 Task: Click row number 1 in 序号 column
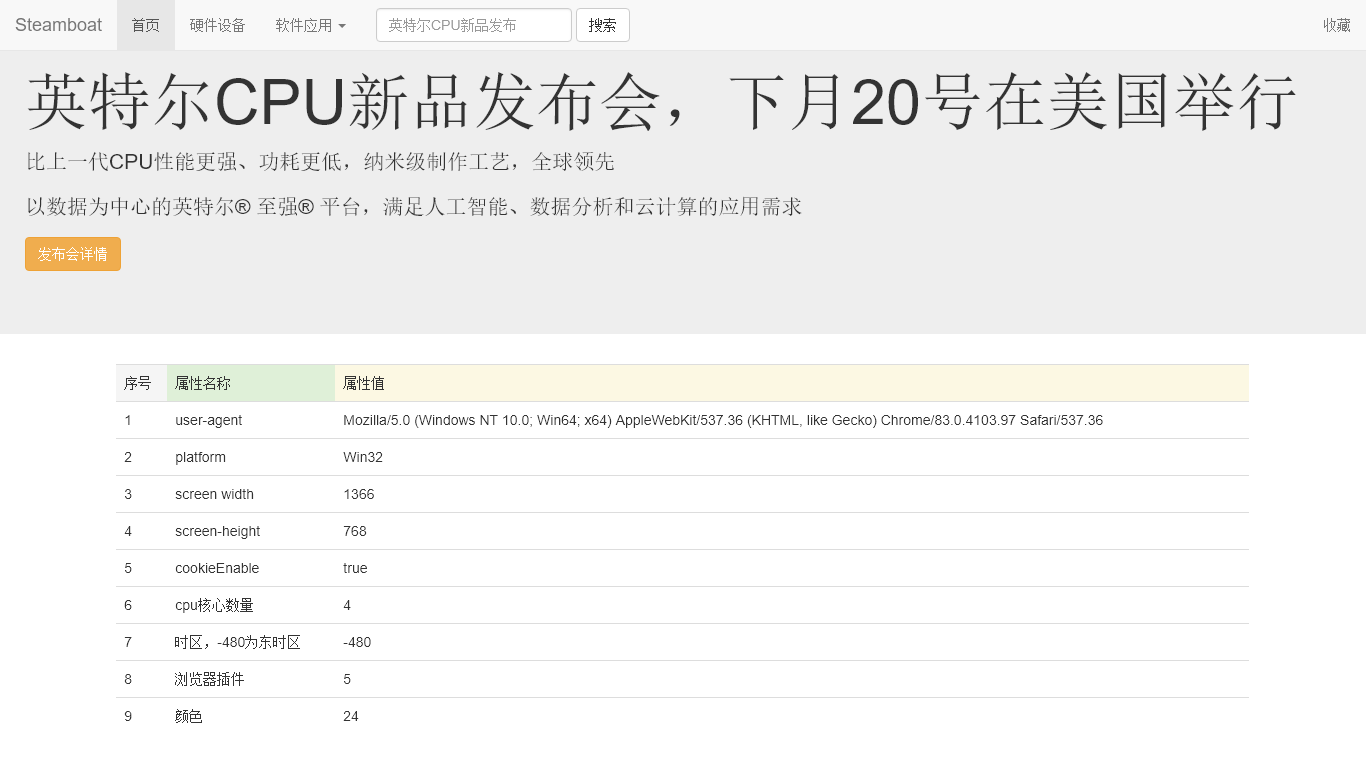tap(141, 420)
